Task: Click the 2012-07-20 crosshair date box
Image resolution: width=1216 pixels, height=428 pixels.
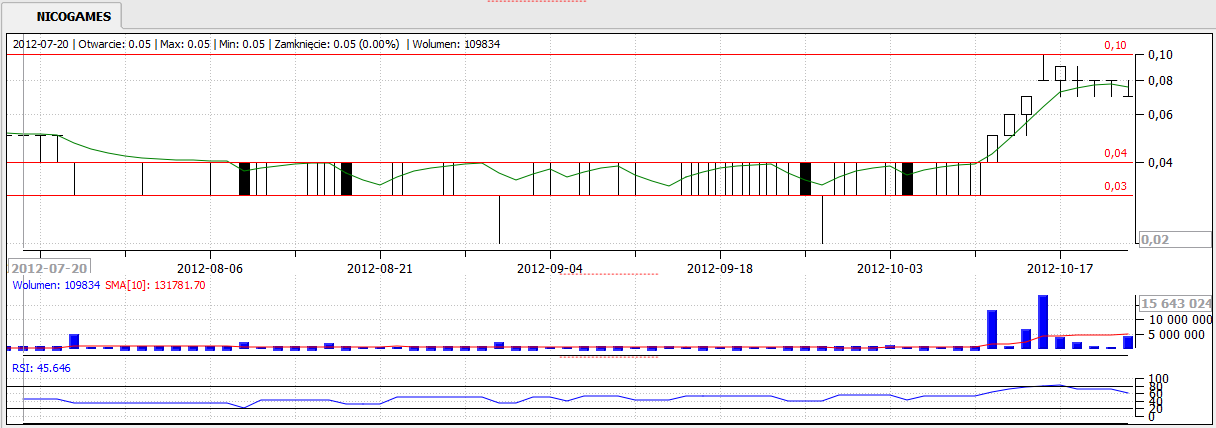Action: coord(48,268)
